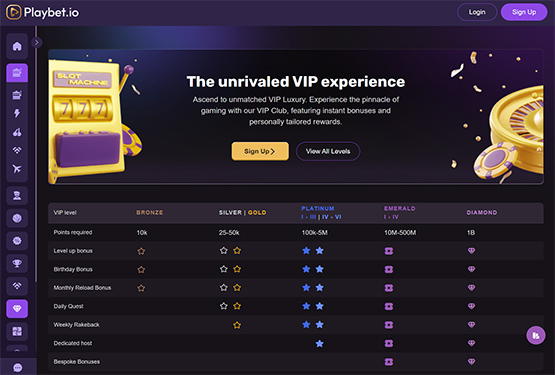Select the highlighted casino sidebar icon
Image resolution: width=555 pixels, height=375 pixels.
coord(17,73)
